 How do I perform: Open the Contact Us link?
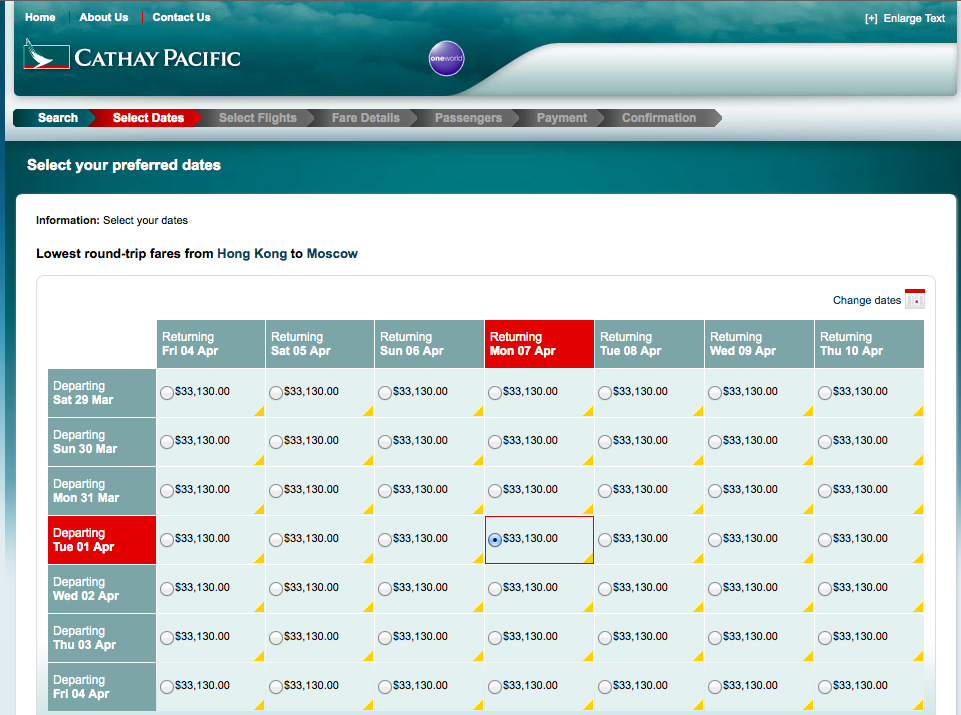[x=181, y=17]
